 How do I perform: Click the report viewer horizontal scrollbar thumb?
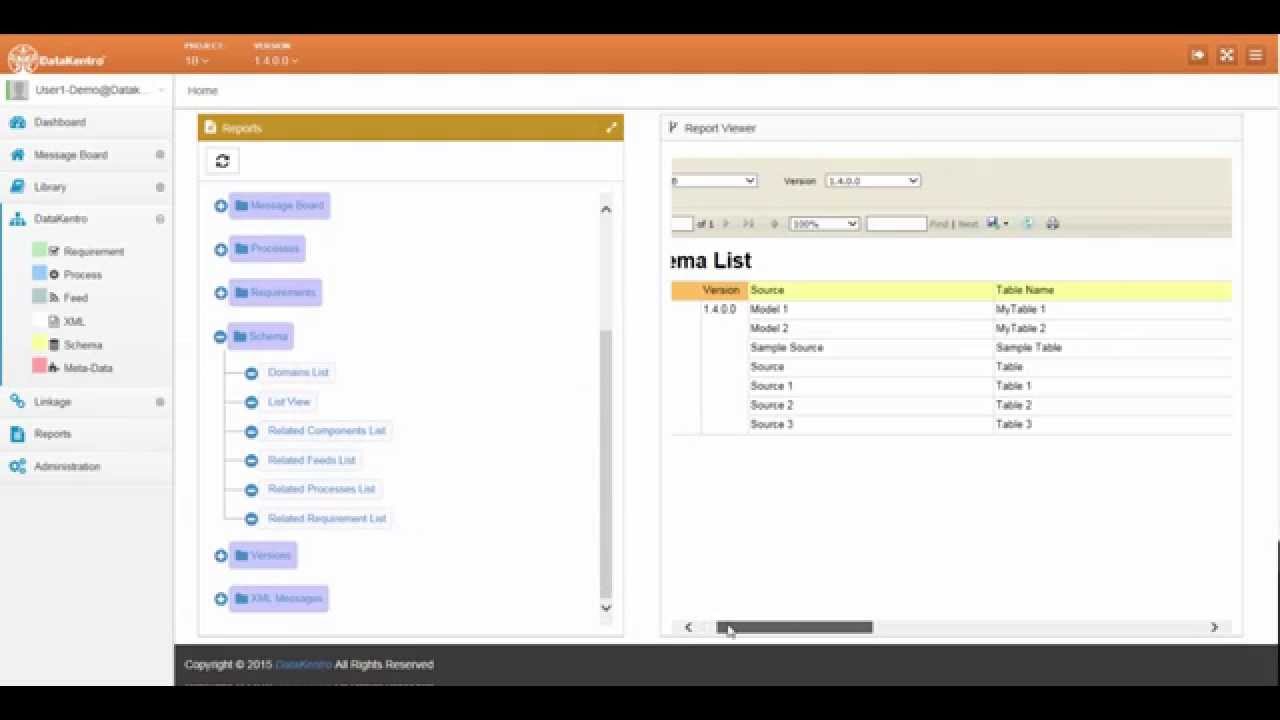point(794,627)
